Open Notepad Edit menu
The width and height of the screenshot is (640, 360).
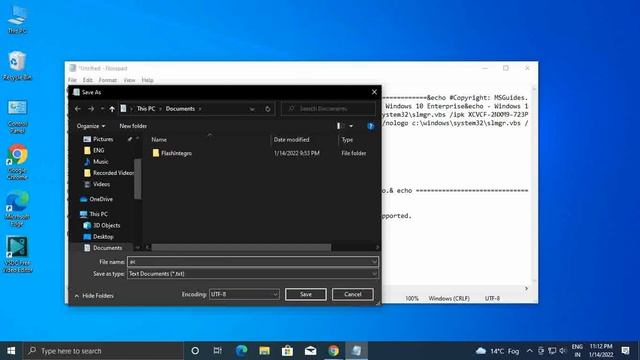[x=87, y=80]
